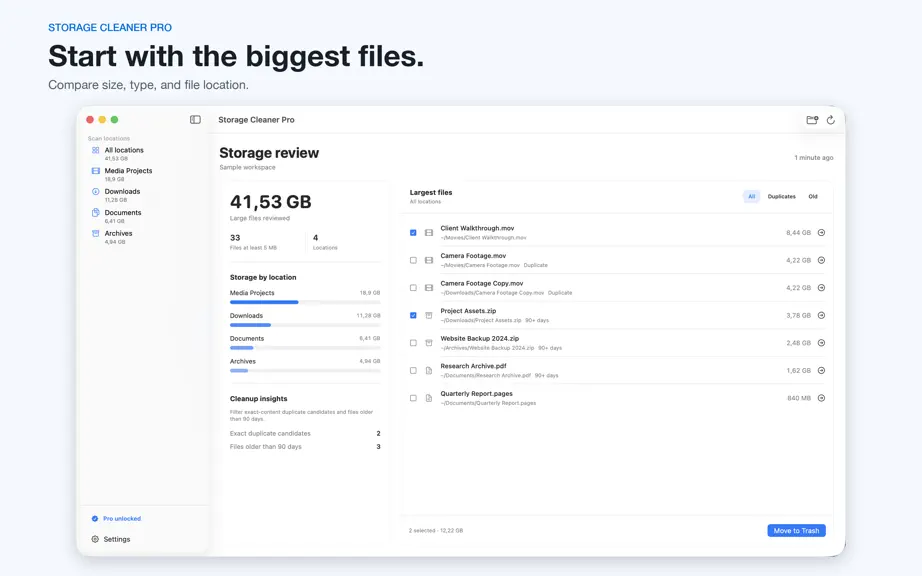
Task: Switch to the All filter tab
Action: (751, 196)
